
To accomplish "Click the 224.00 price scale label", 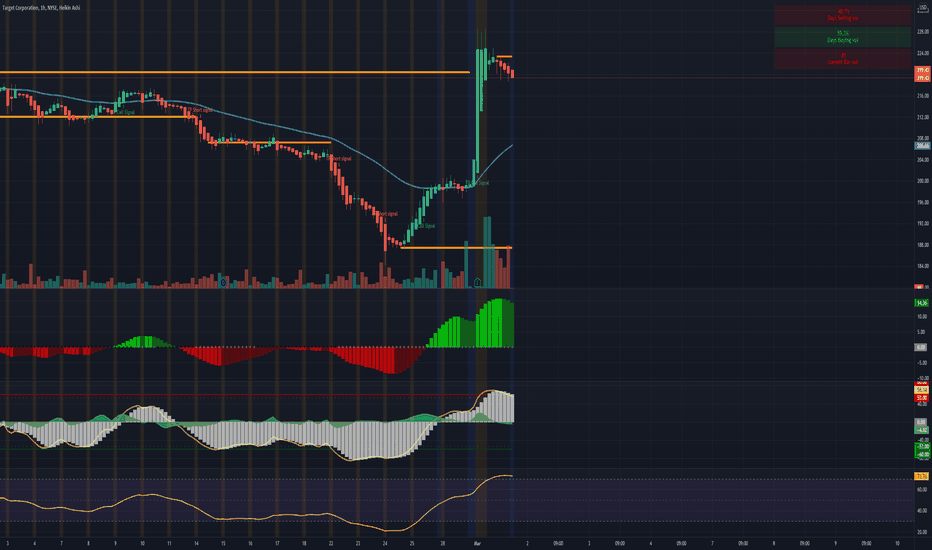I will [x=922, y=53].
